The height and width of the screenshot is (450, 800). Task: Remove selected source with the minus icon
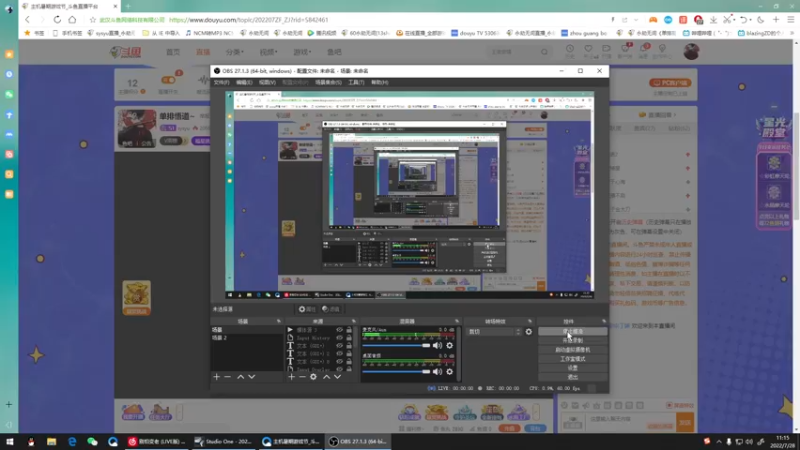point(302,377)
